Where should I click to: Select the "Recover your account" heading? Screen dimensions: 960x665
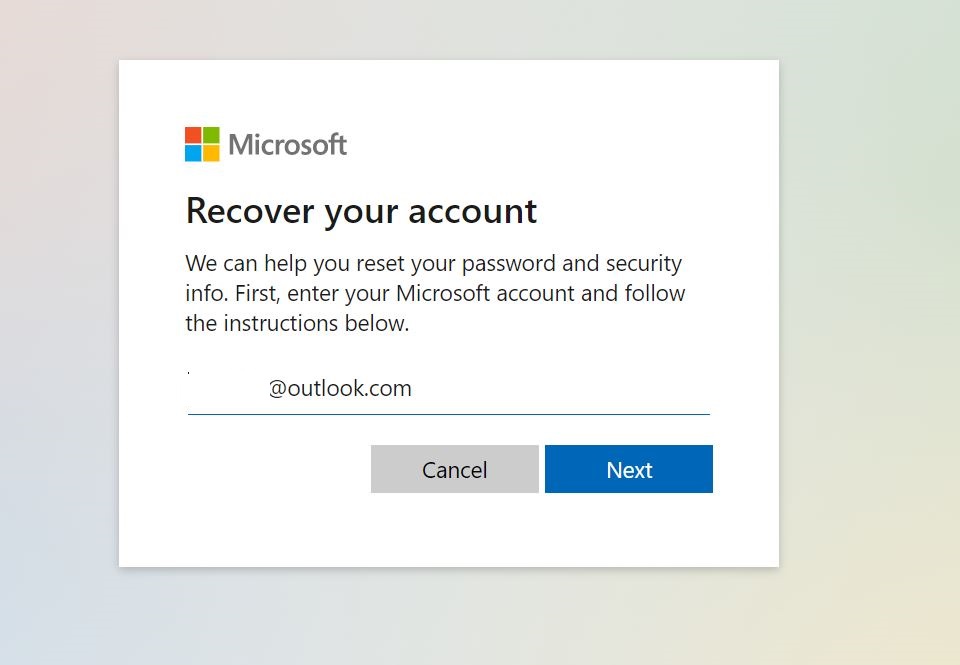pos(361,211)
